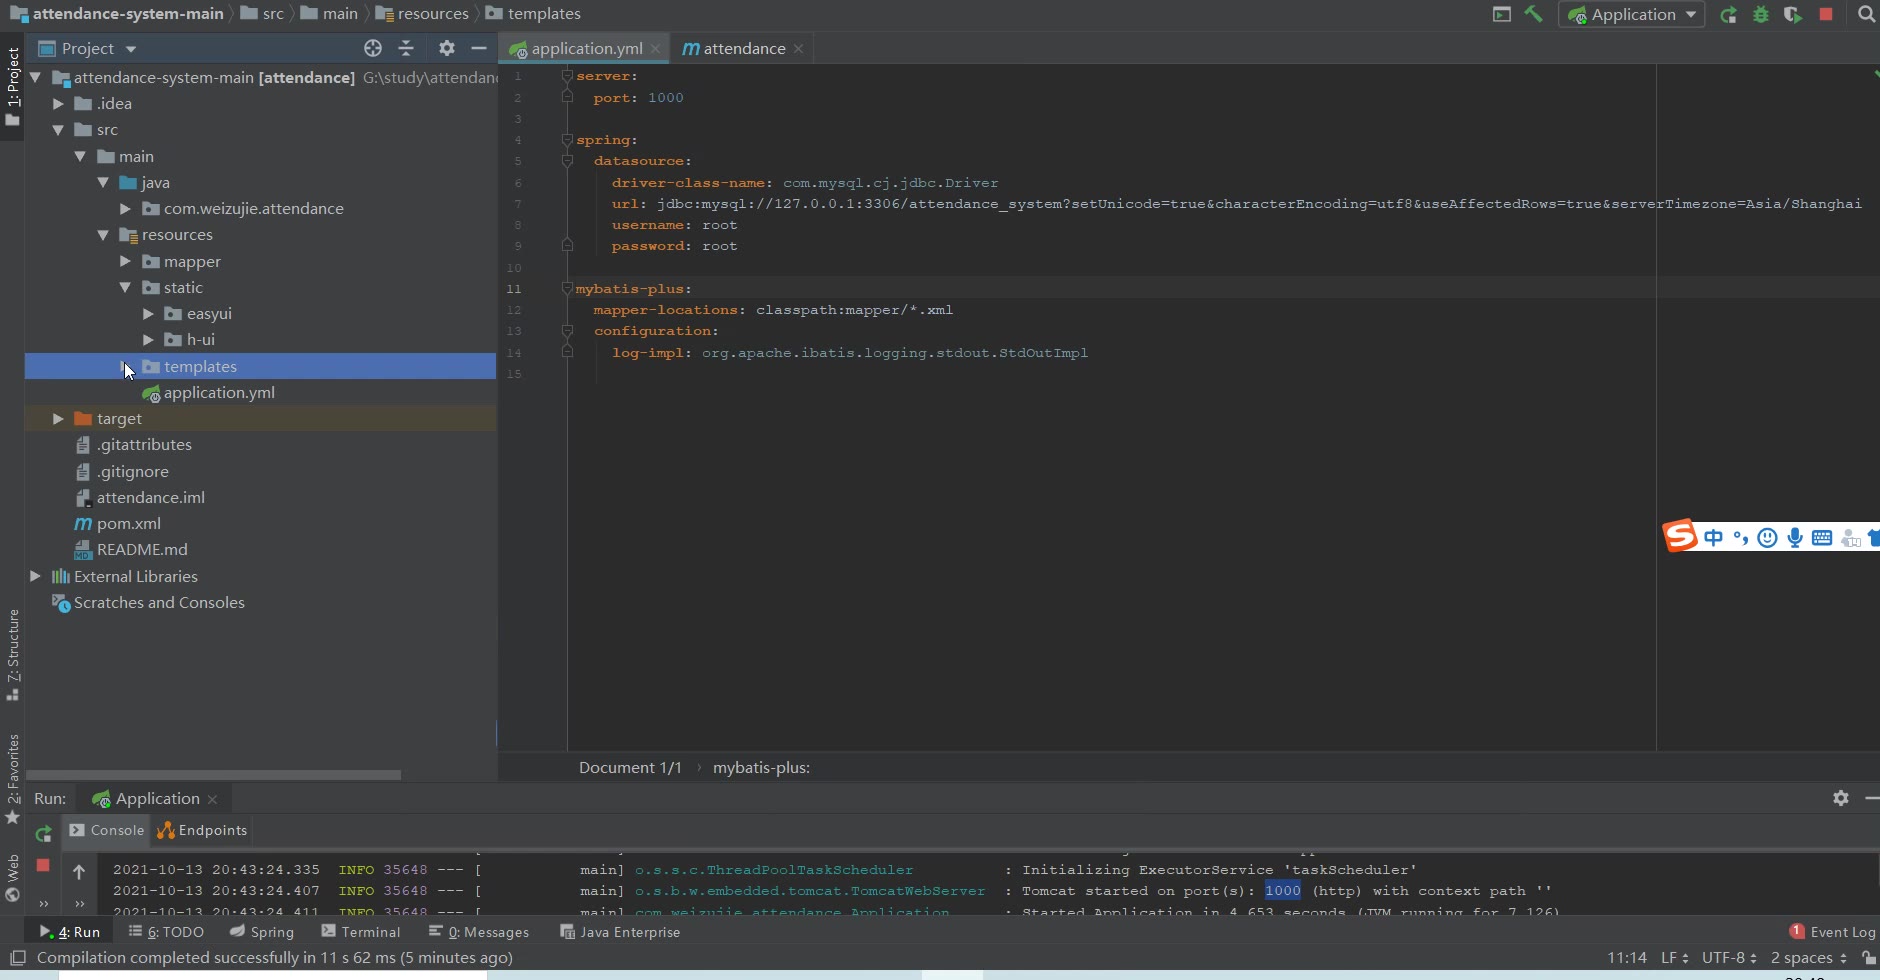This screenshot has height=980, width=1880.
Task: Open the Project view selector dropdown
Action: pos(88,48)
